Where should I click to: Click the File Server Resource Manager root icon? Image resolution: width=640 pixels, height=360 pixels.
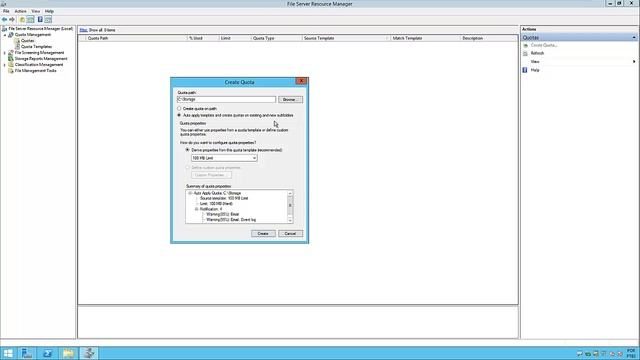4,29
